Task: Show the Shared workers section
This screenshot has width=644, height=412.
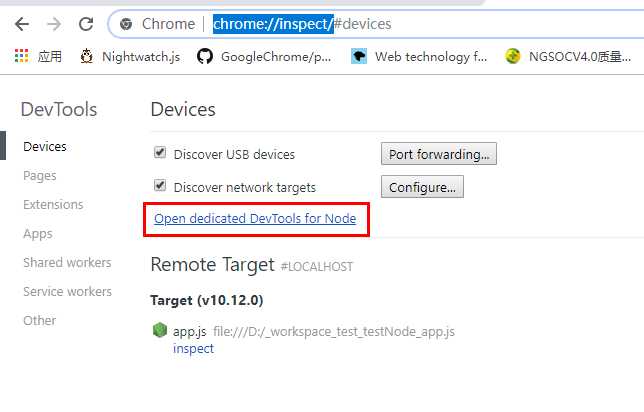Action: pyautogui.click(x=67, y=262)
